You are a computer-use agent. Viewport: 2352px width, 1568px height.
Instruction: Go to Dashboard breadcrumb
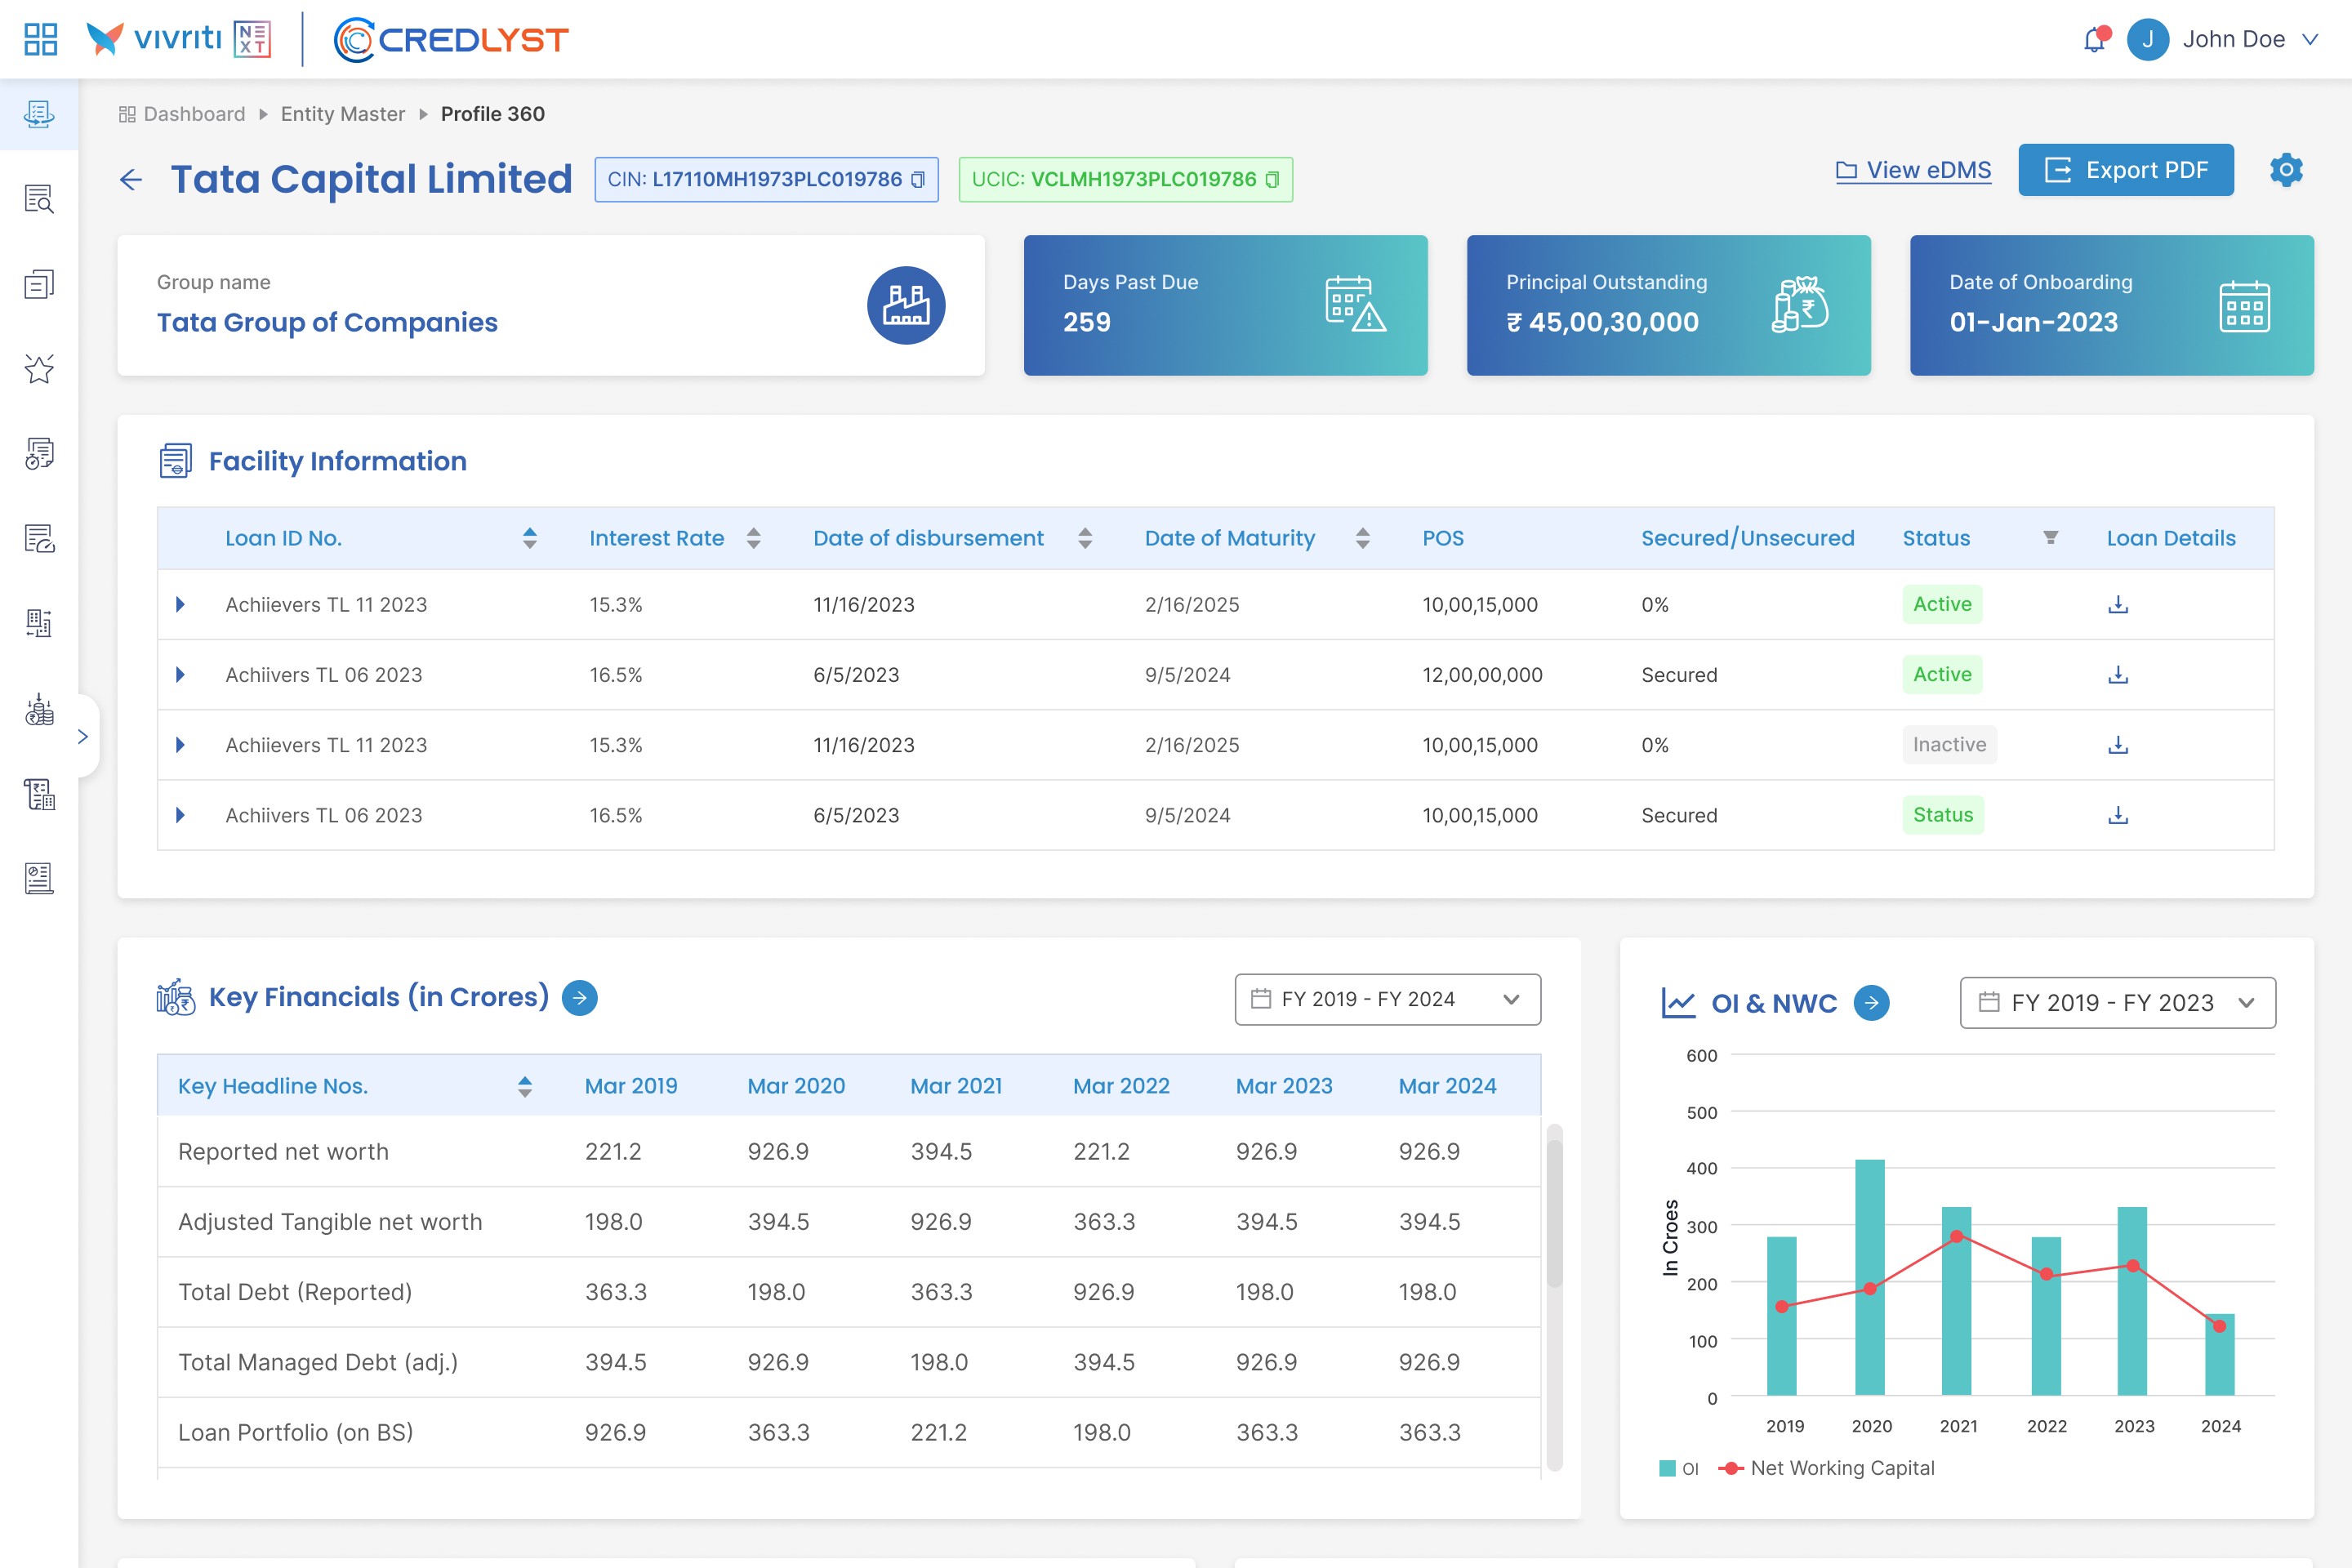coord(194,114)
